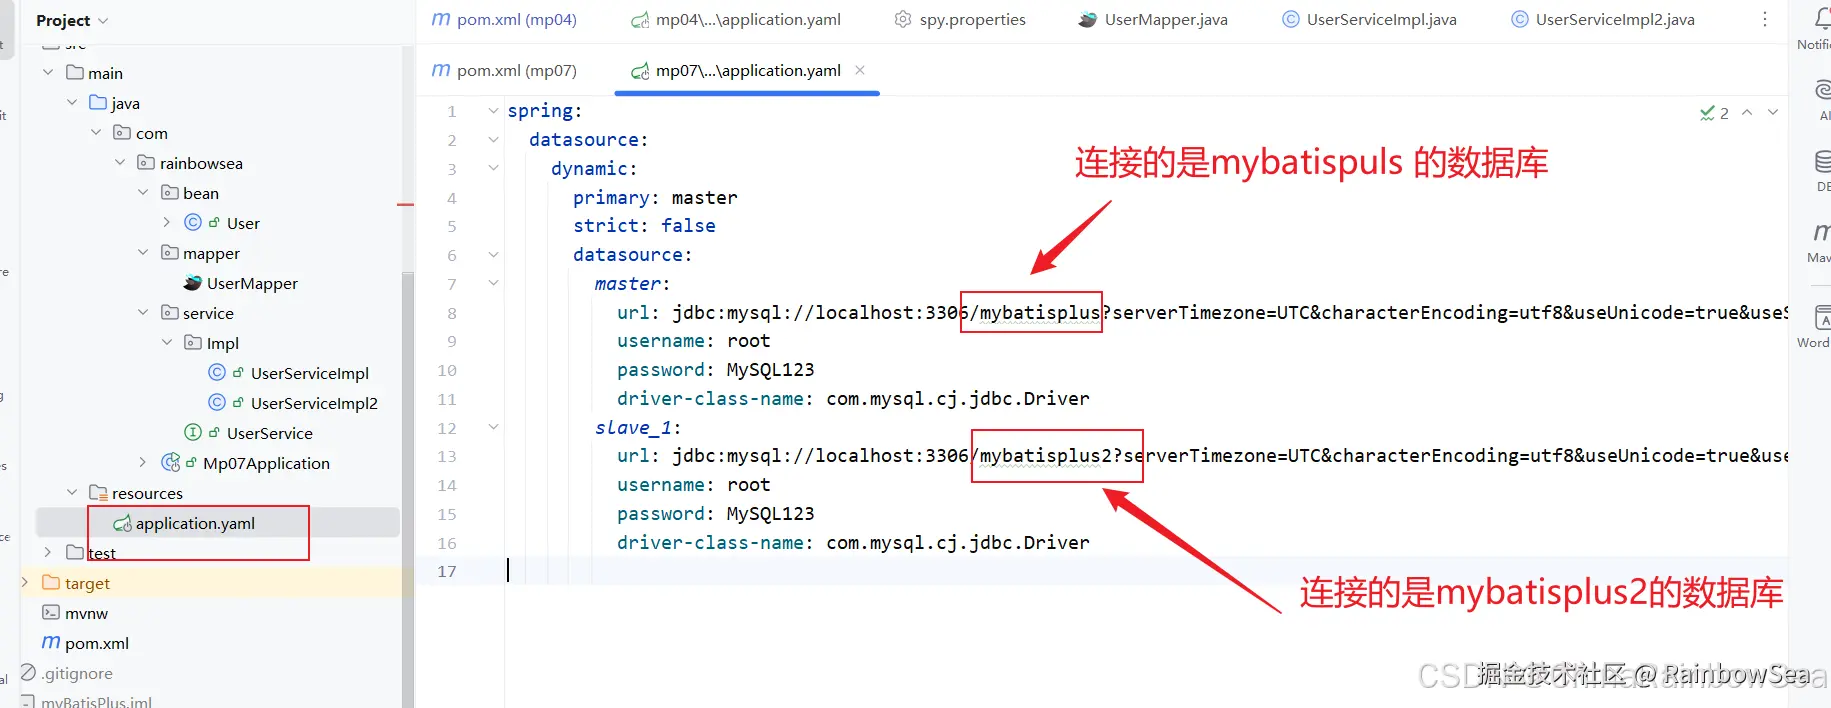Switch to pom.xml (mp04) tab
This screenshot has width=1831, height=708.
(504, 19)
